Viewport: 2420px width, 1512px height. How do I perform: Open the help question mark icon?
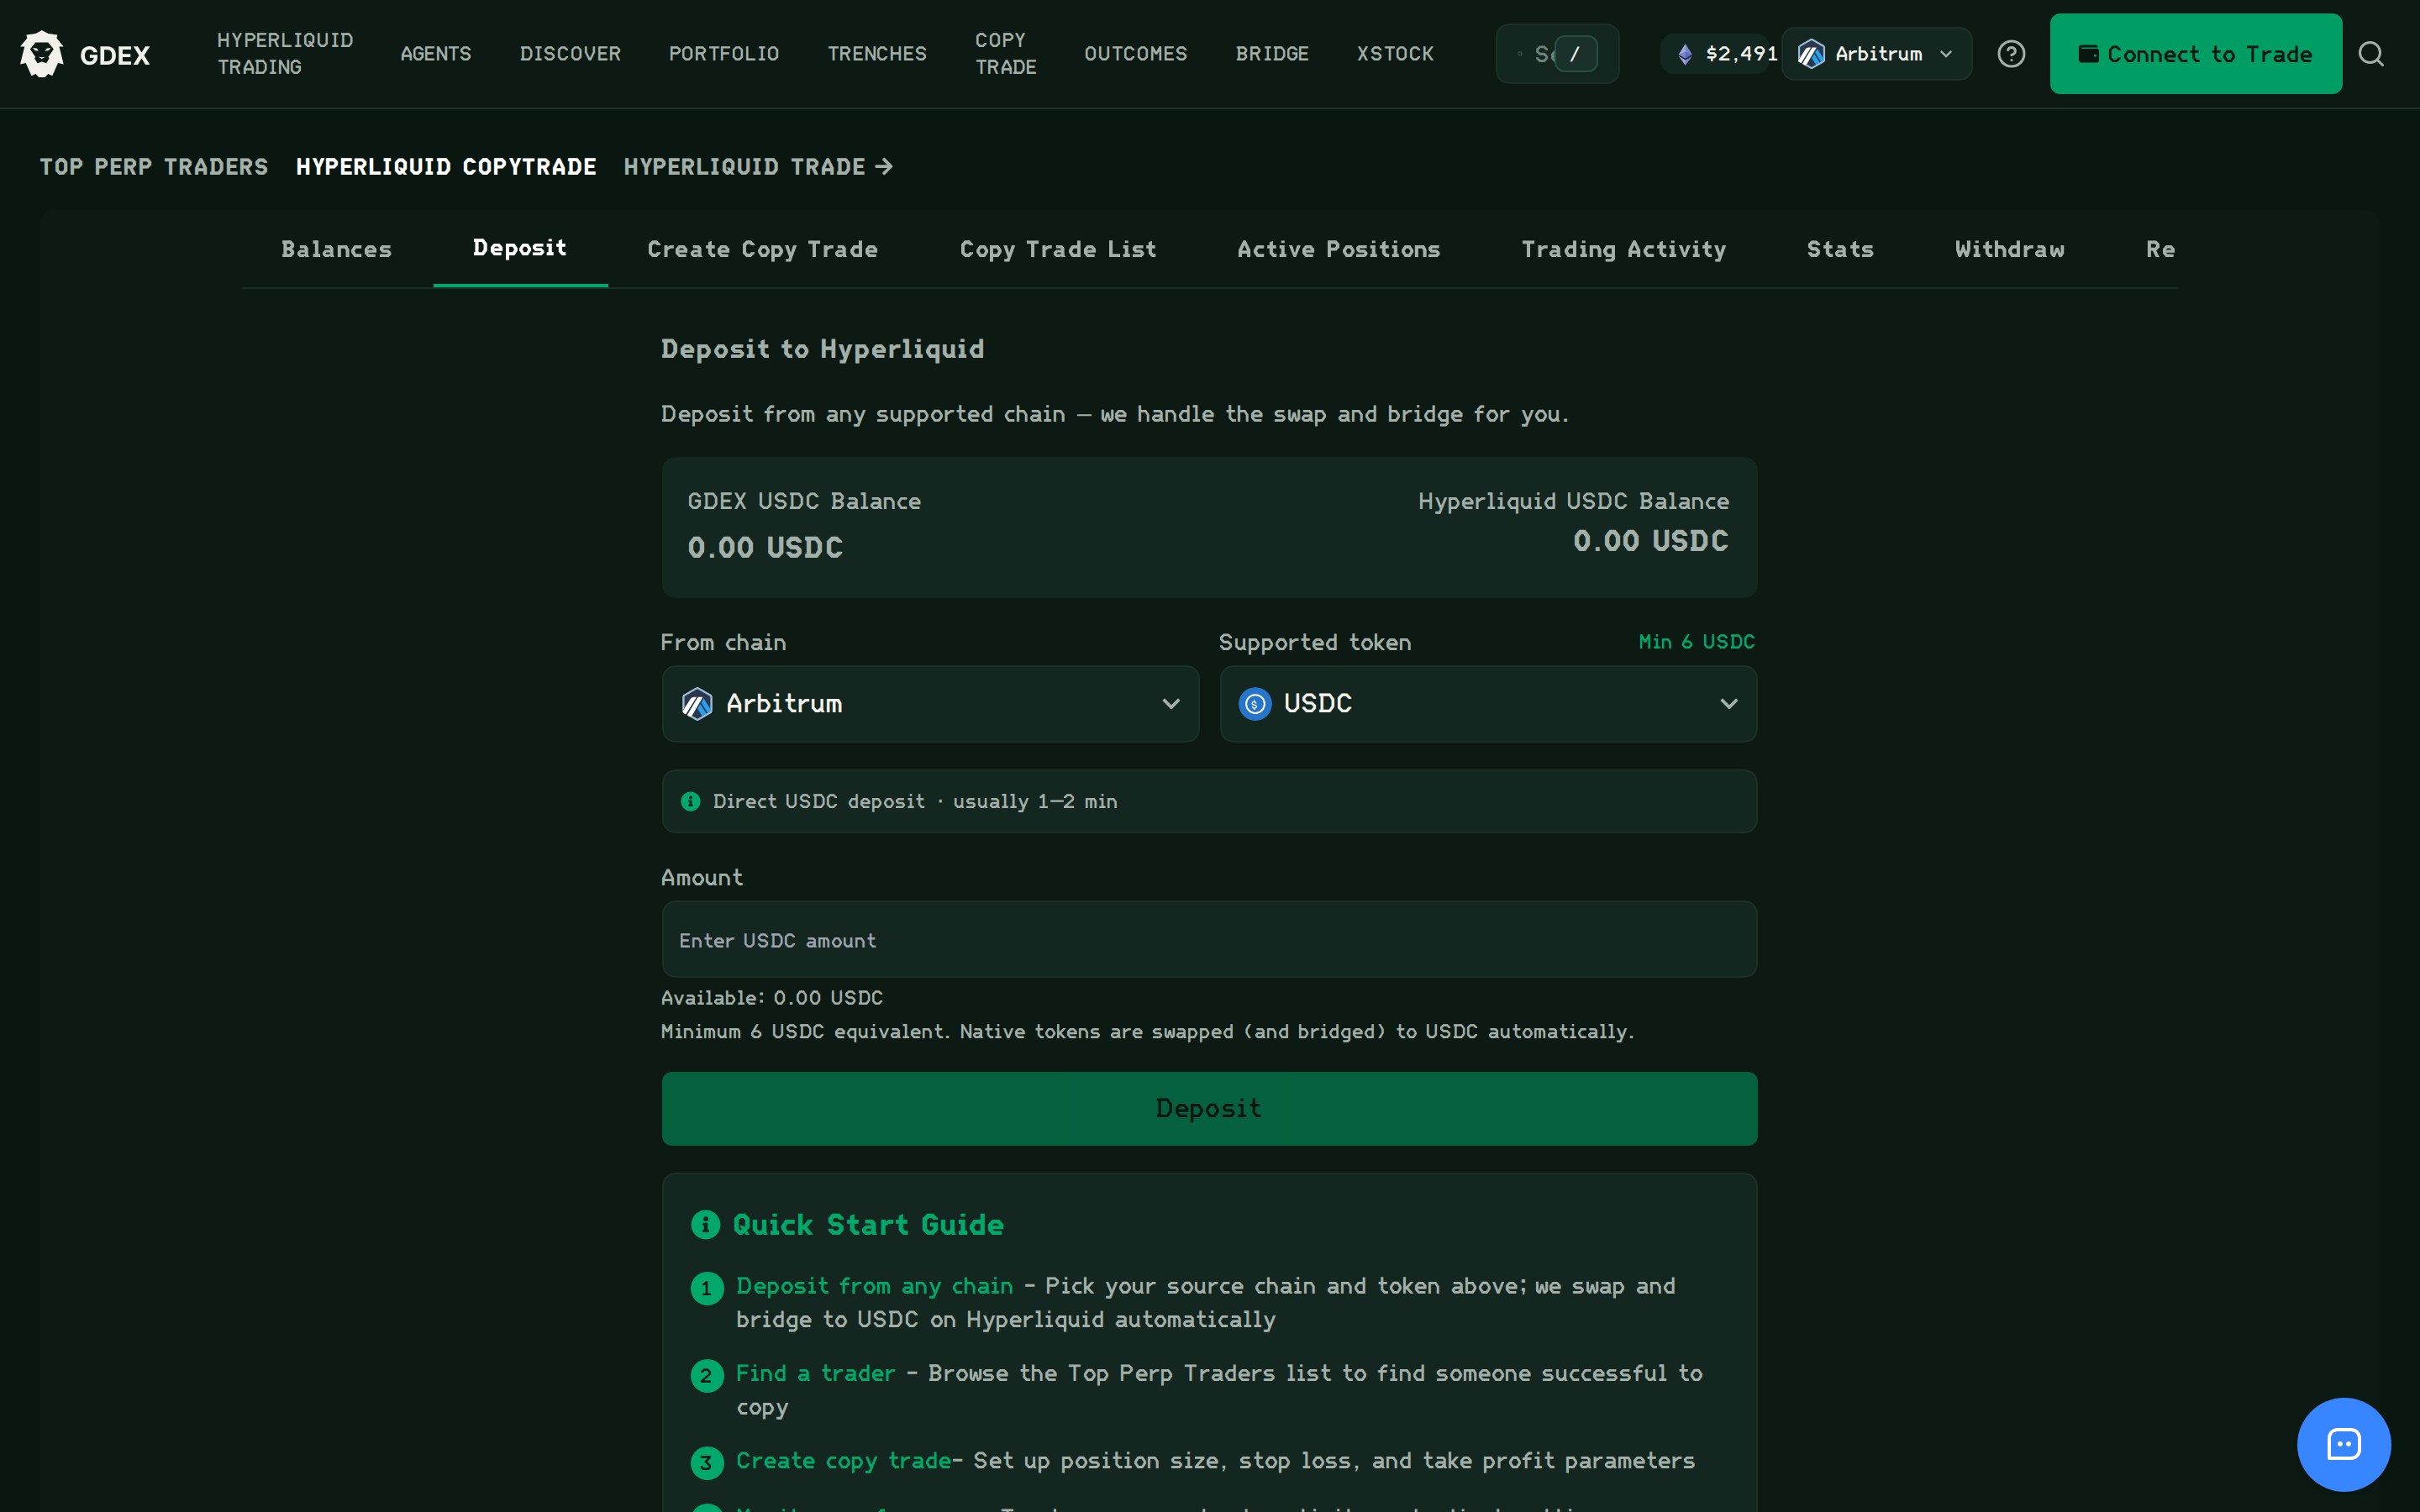2011,54
